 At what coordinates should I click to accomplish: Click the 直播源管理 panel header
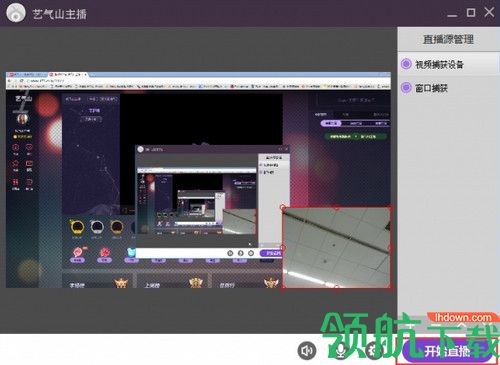448,39
